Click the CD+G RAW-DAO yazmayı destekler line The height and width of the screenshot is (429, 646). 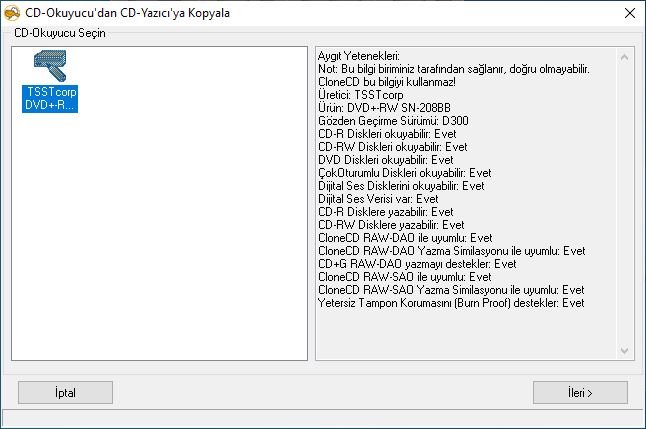tap(417, 264)
